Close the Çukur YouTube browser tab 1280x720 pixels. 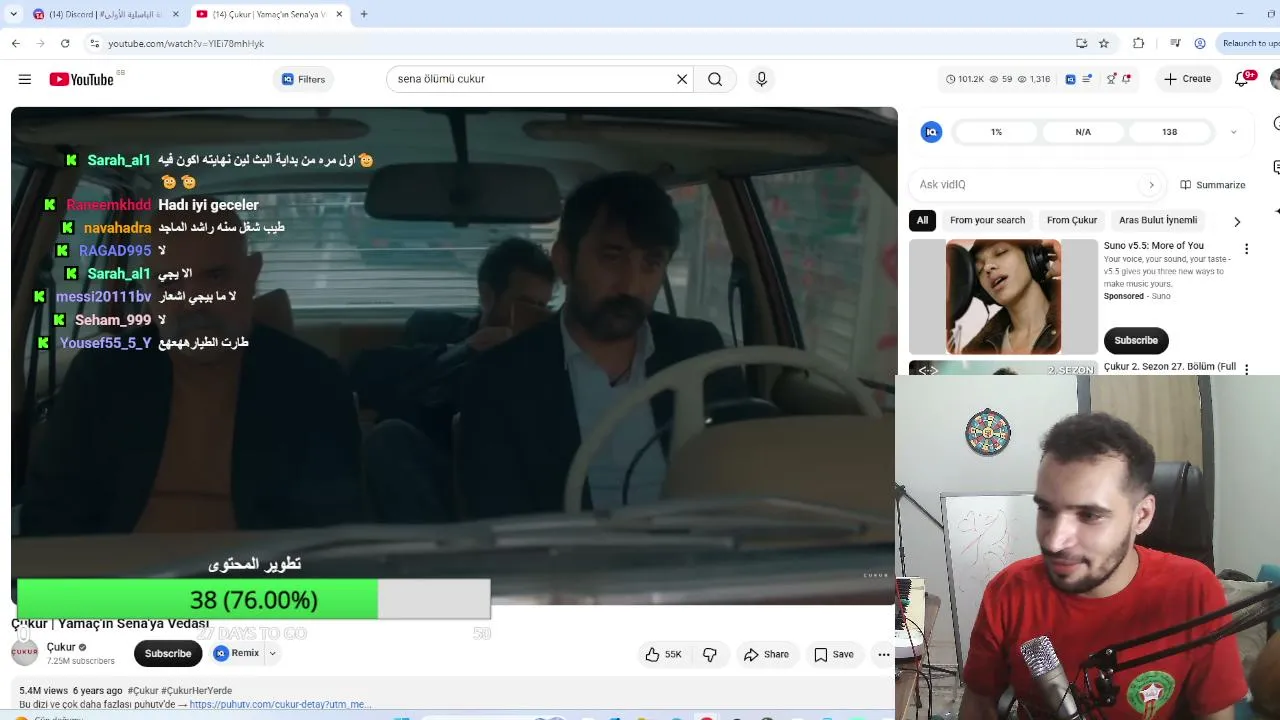point(339,15)
